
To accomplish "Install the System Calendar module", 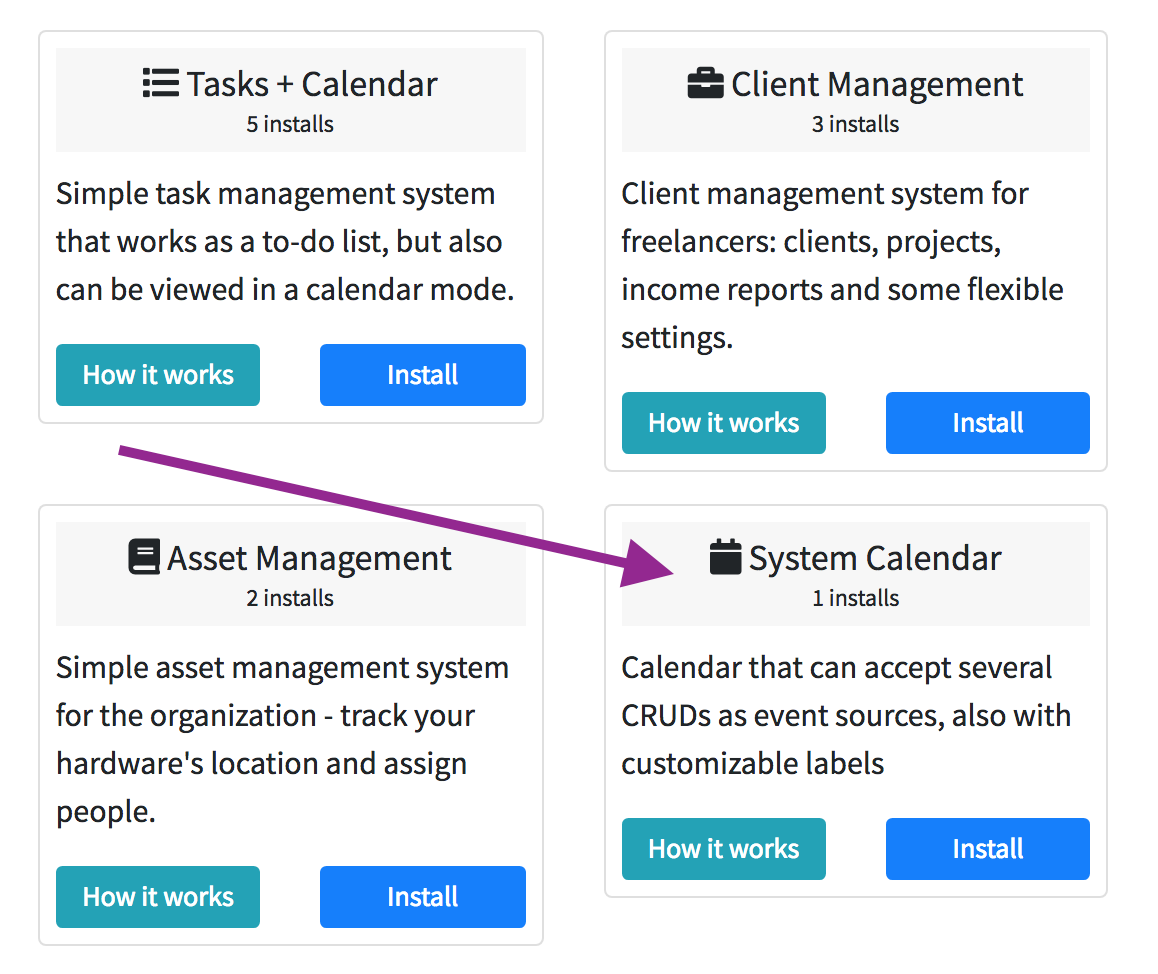I will (987, 849).
